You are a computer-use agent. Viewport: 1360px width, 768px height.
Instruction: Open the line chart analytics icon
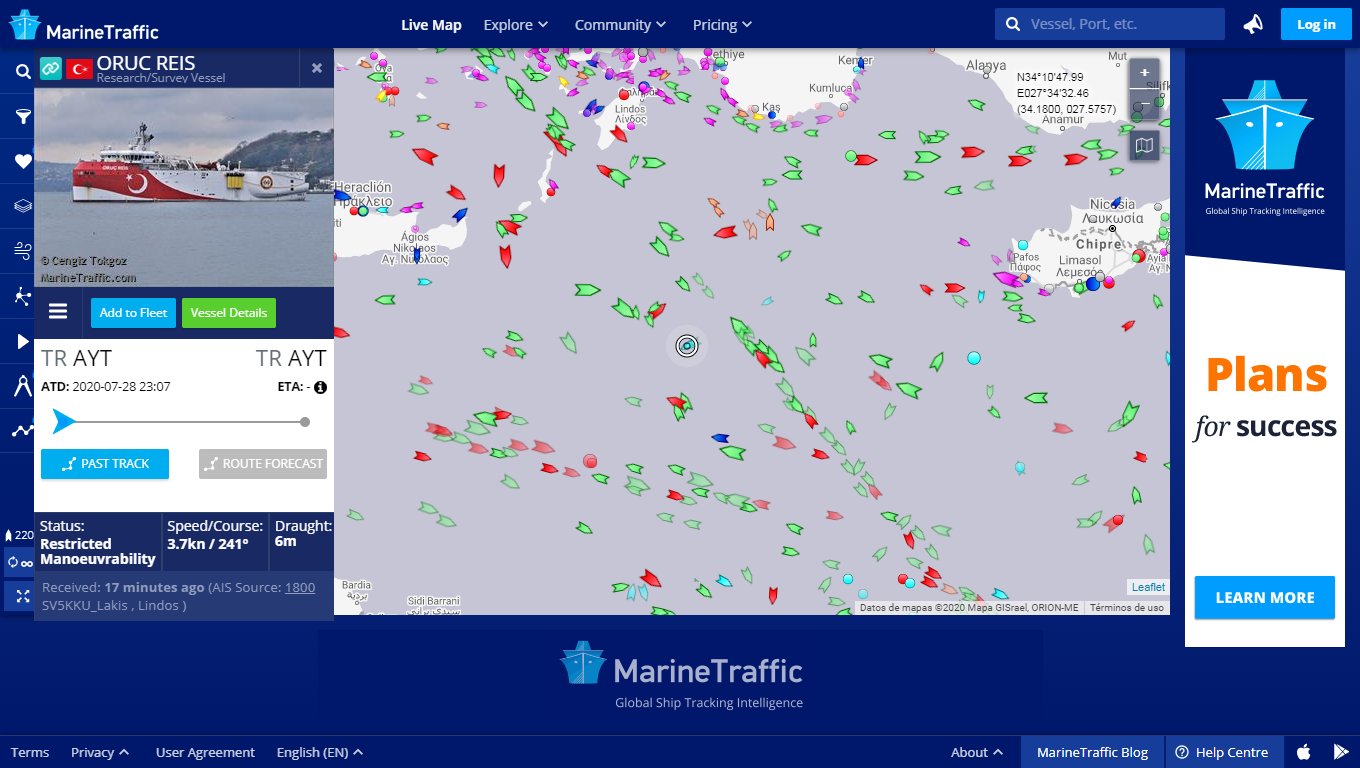tap(22, 431)
